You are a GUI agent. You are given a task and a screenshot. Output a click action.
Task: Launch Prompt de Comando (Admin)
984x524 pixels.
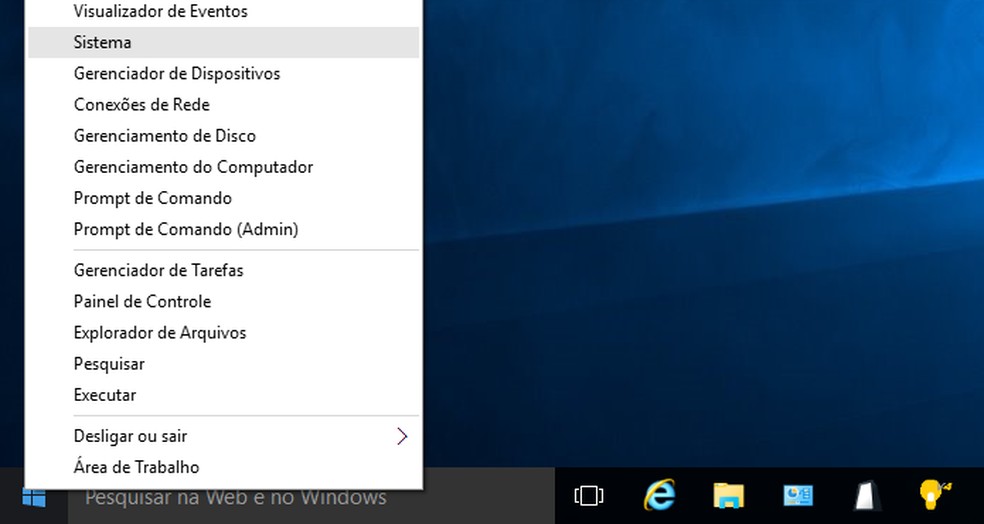click(223, 230)
